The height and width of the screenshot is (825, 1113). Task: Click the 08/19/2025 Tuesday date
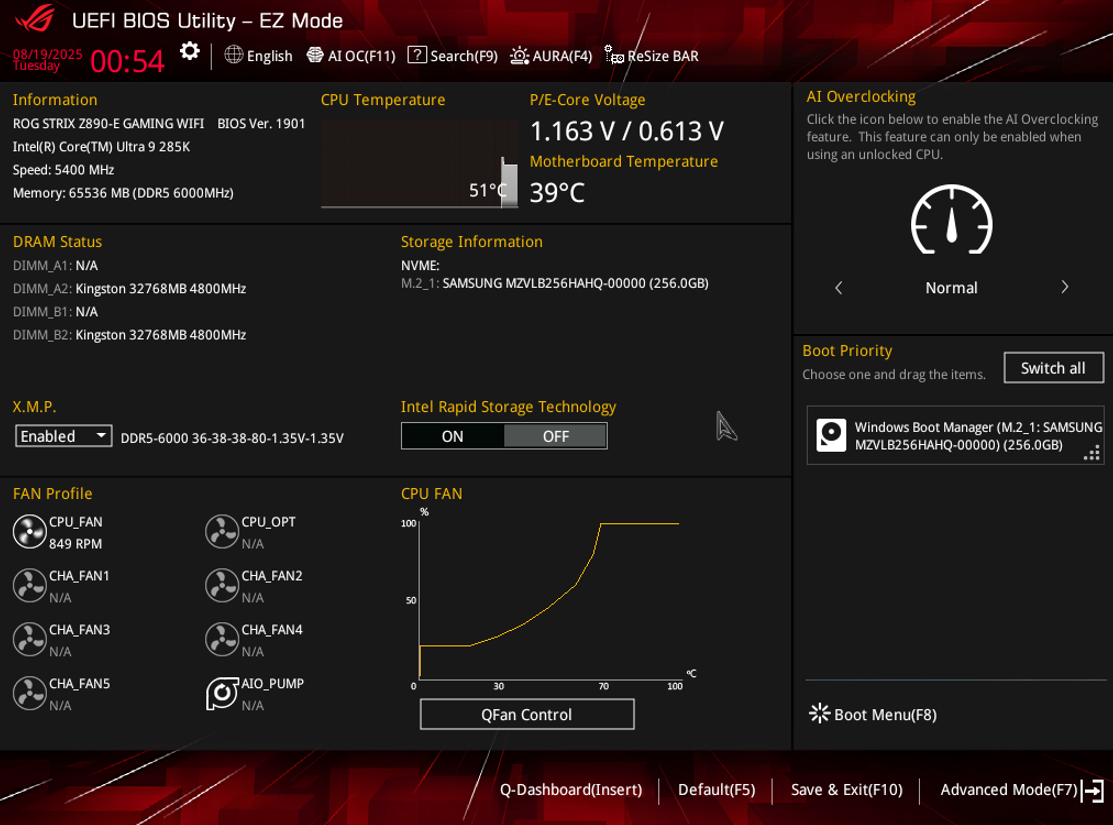tap(48, 60)
